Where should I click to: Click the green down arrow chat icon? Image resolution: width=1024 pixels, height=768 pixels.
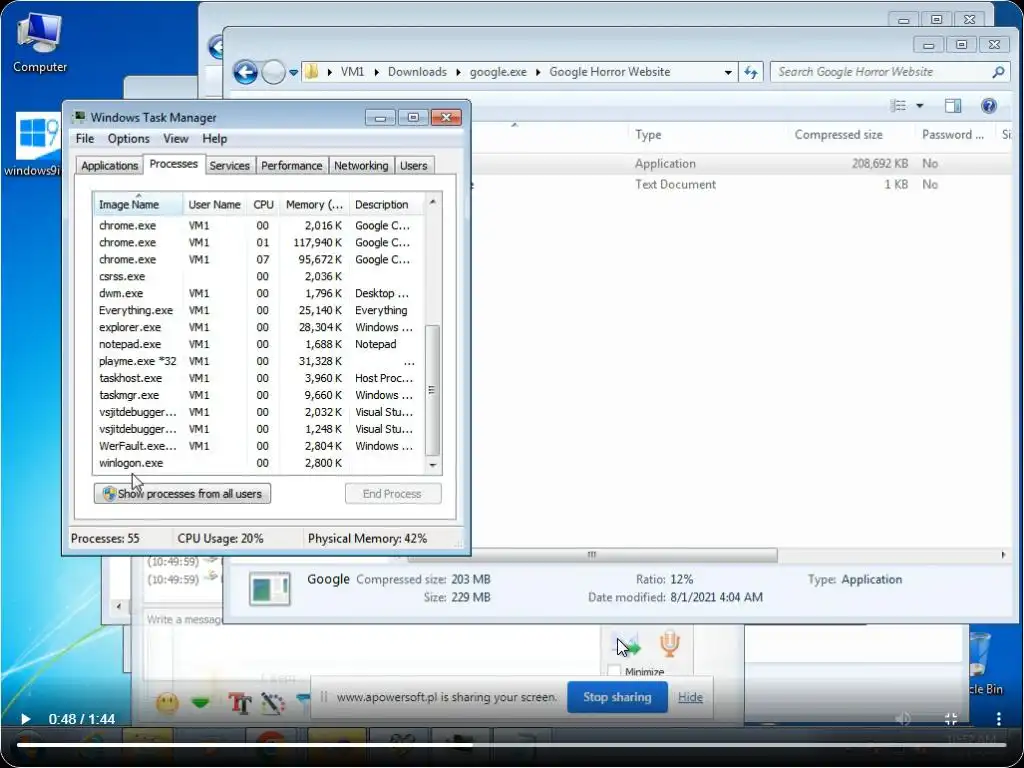pyautogui.click(x=200, y=703)
